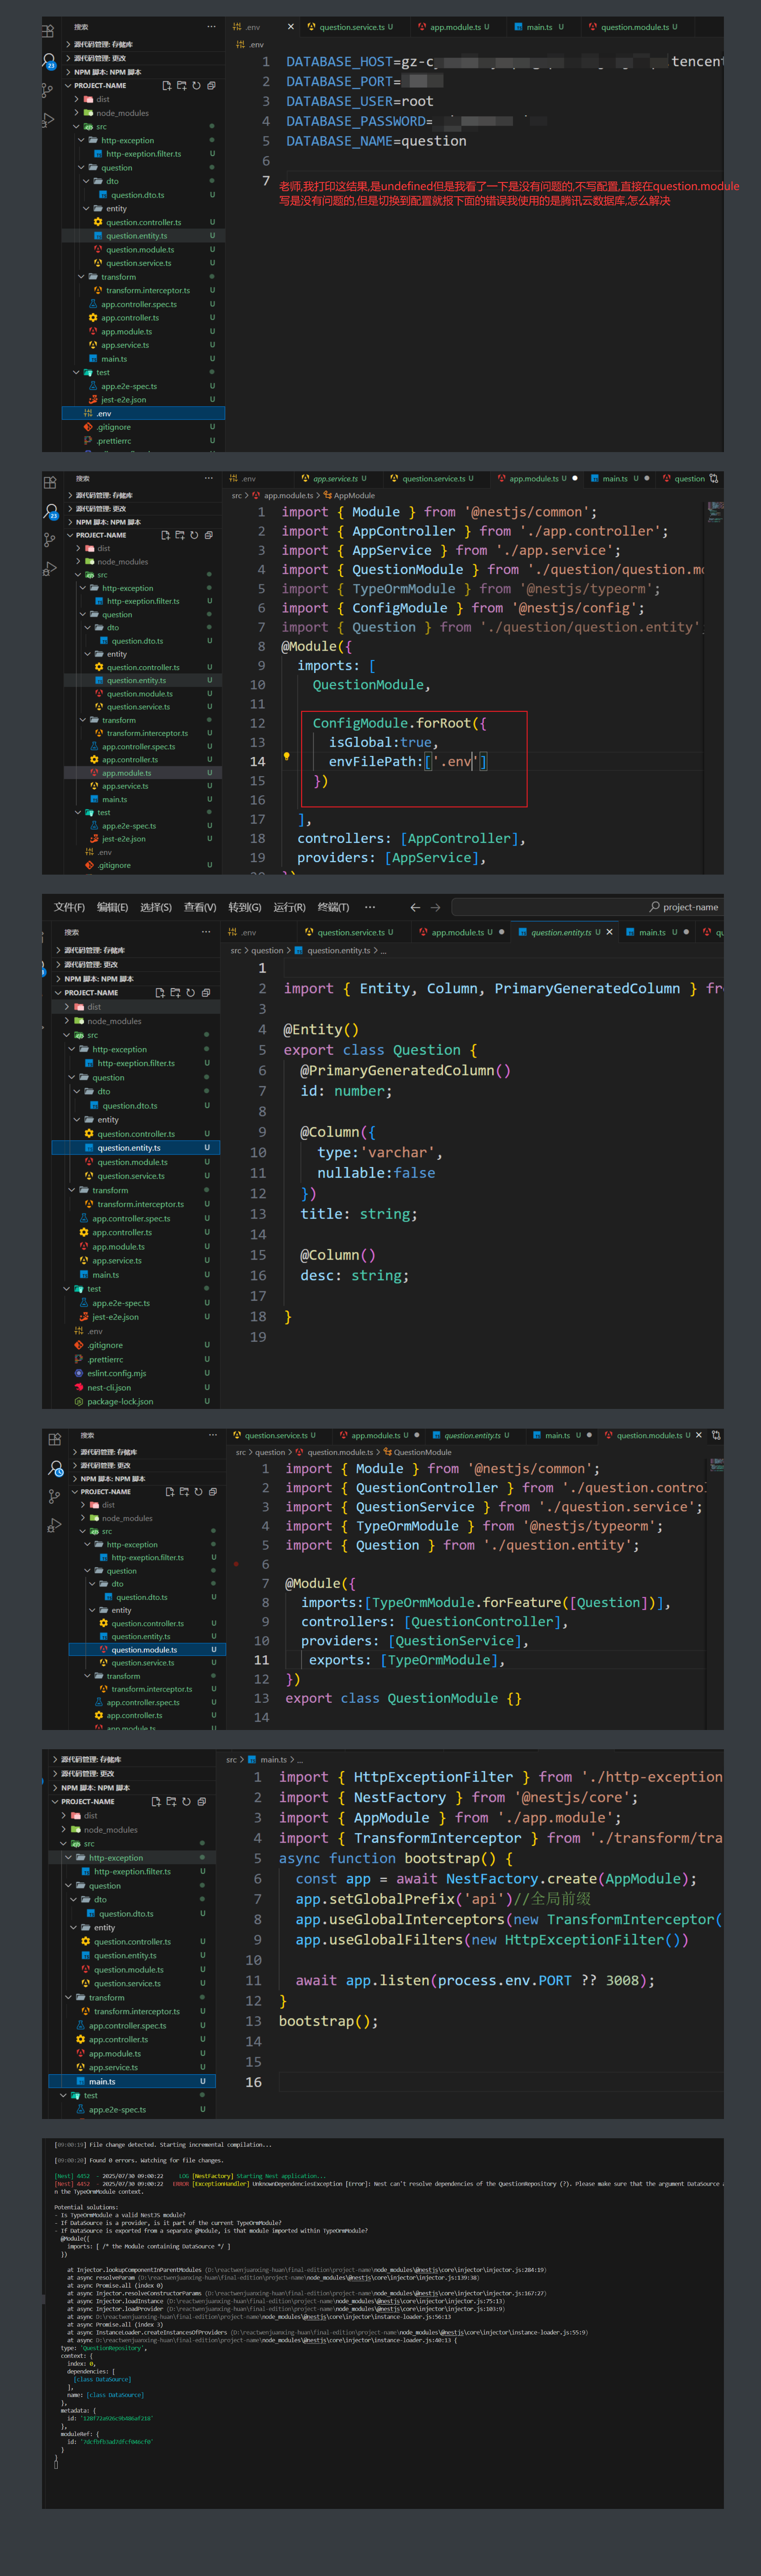This screenshot has height=2576, width=761.
Task: Click the magnifier icon beside project-name
Action: 654,907
